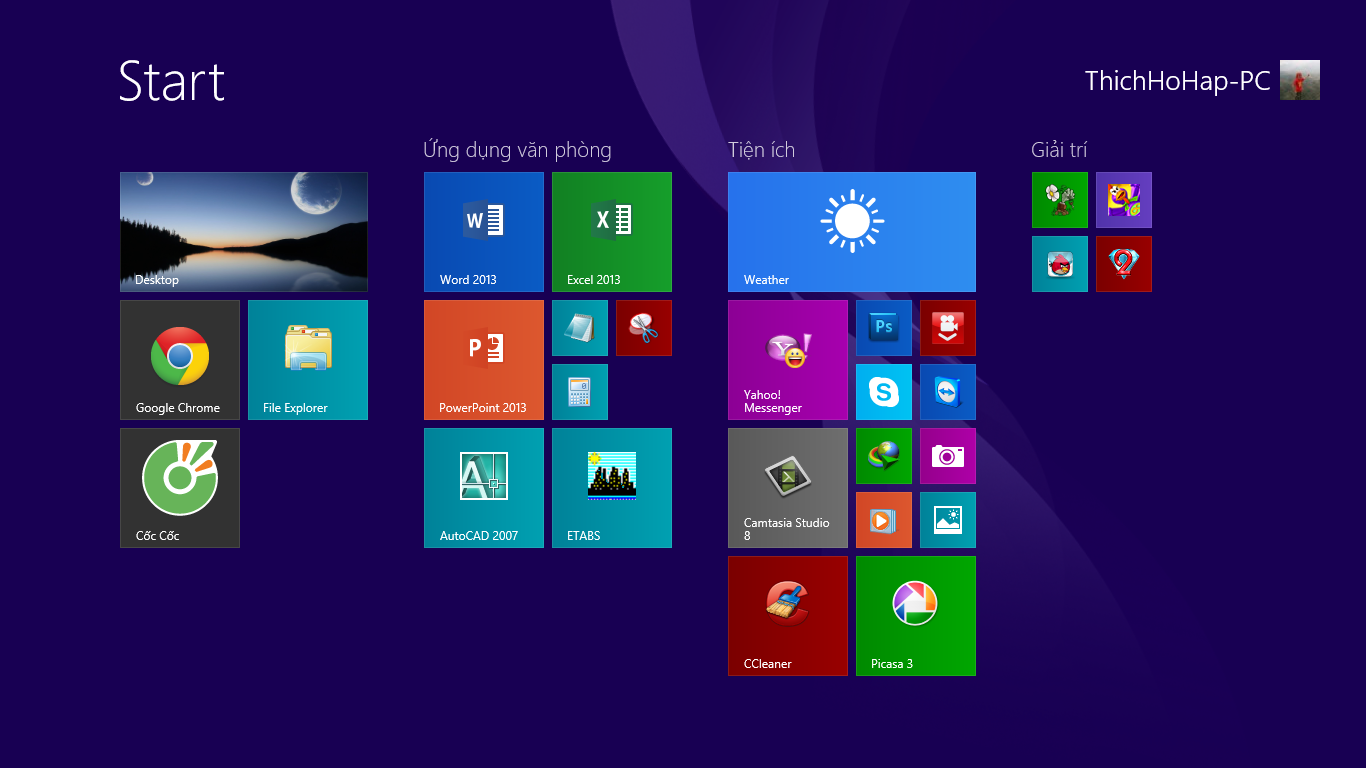Open the Excel 2013 tile
The height and width of the screenshot is (768, 1366).
612,232
